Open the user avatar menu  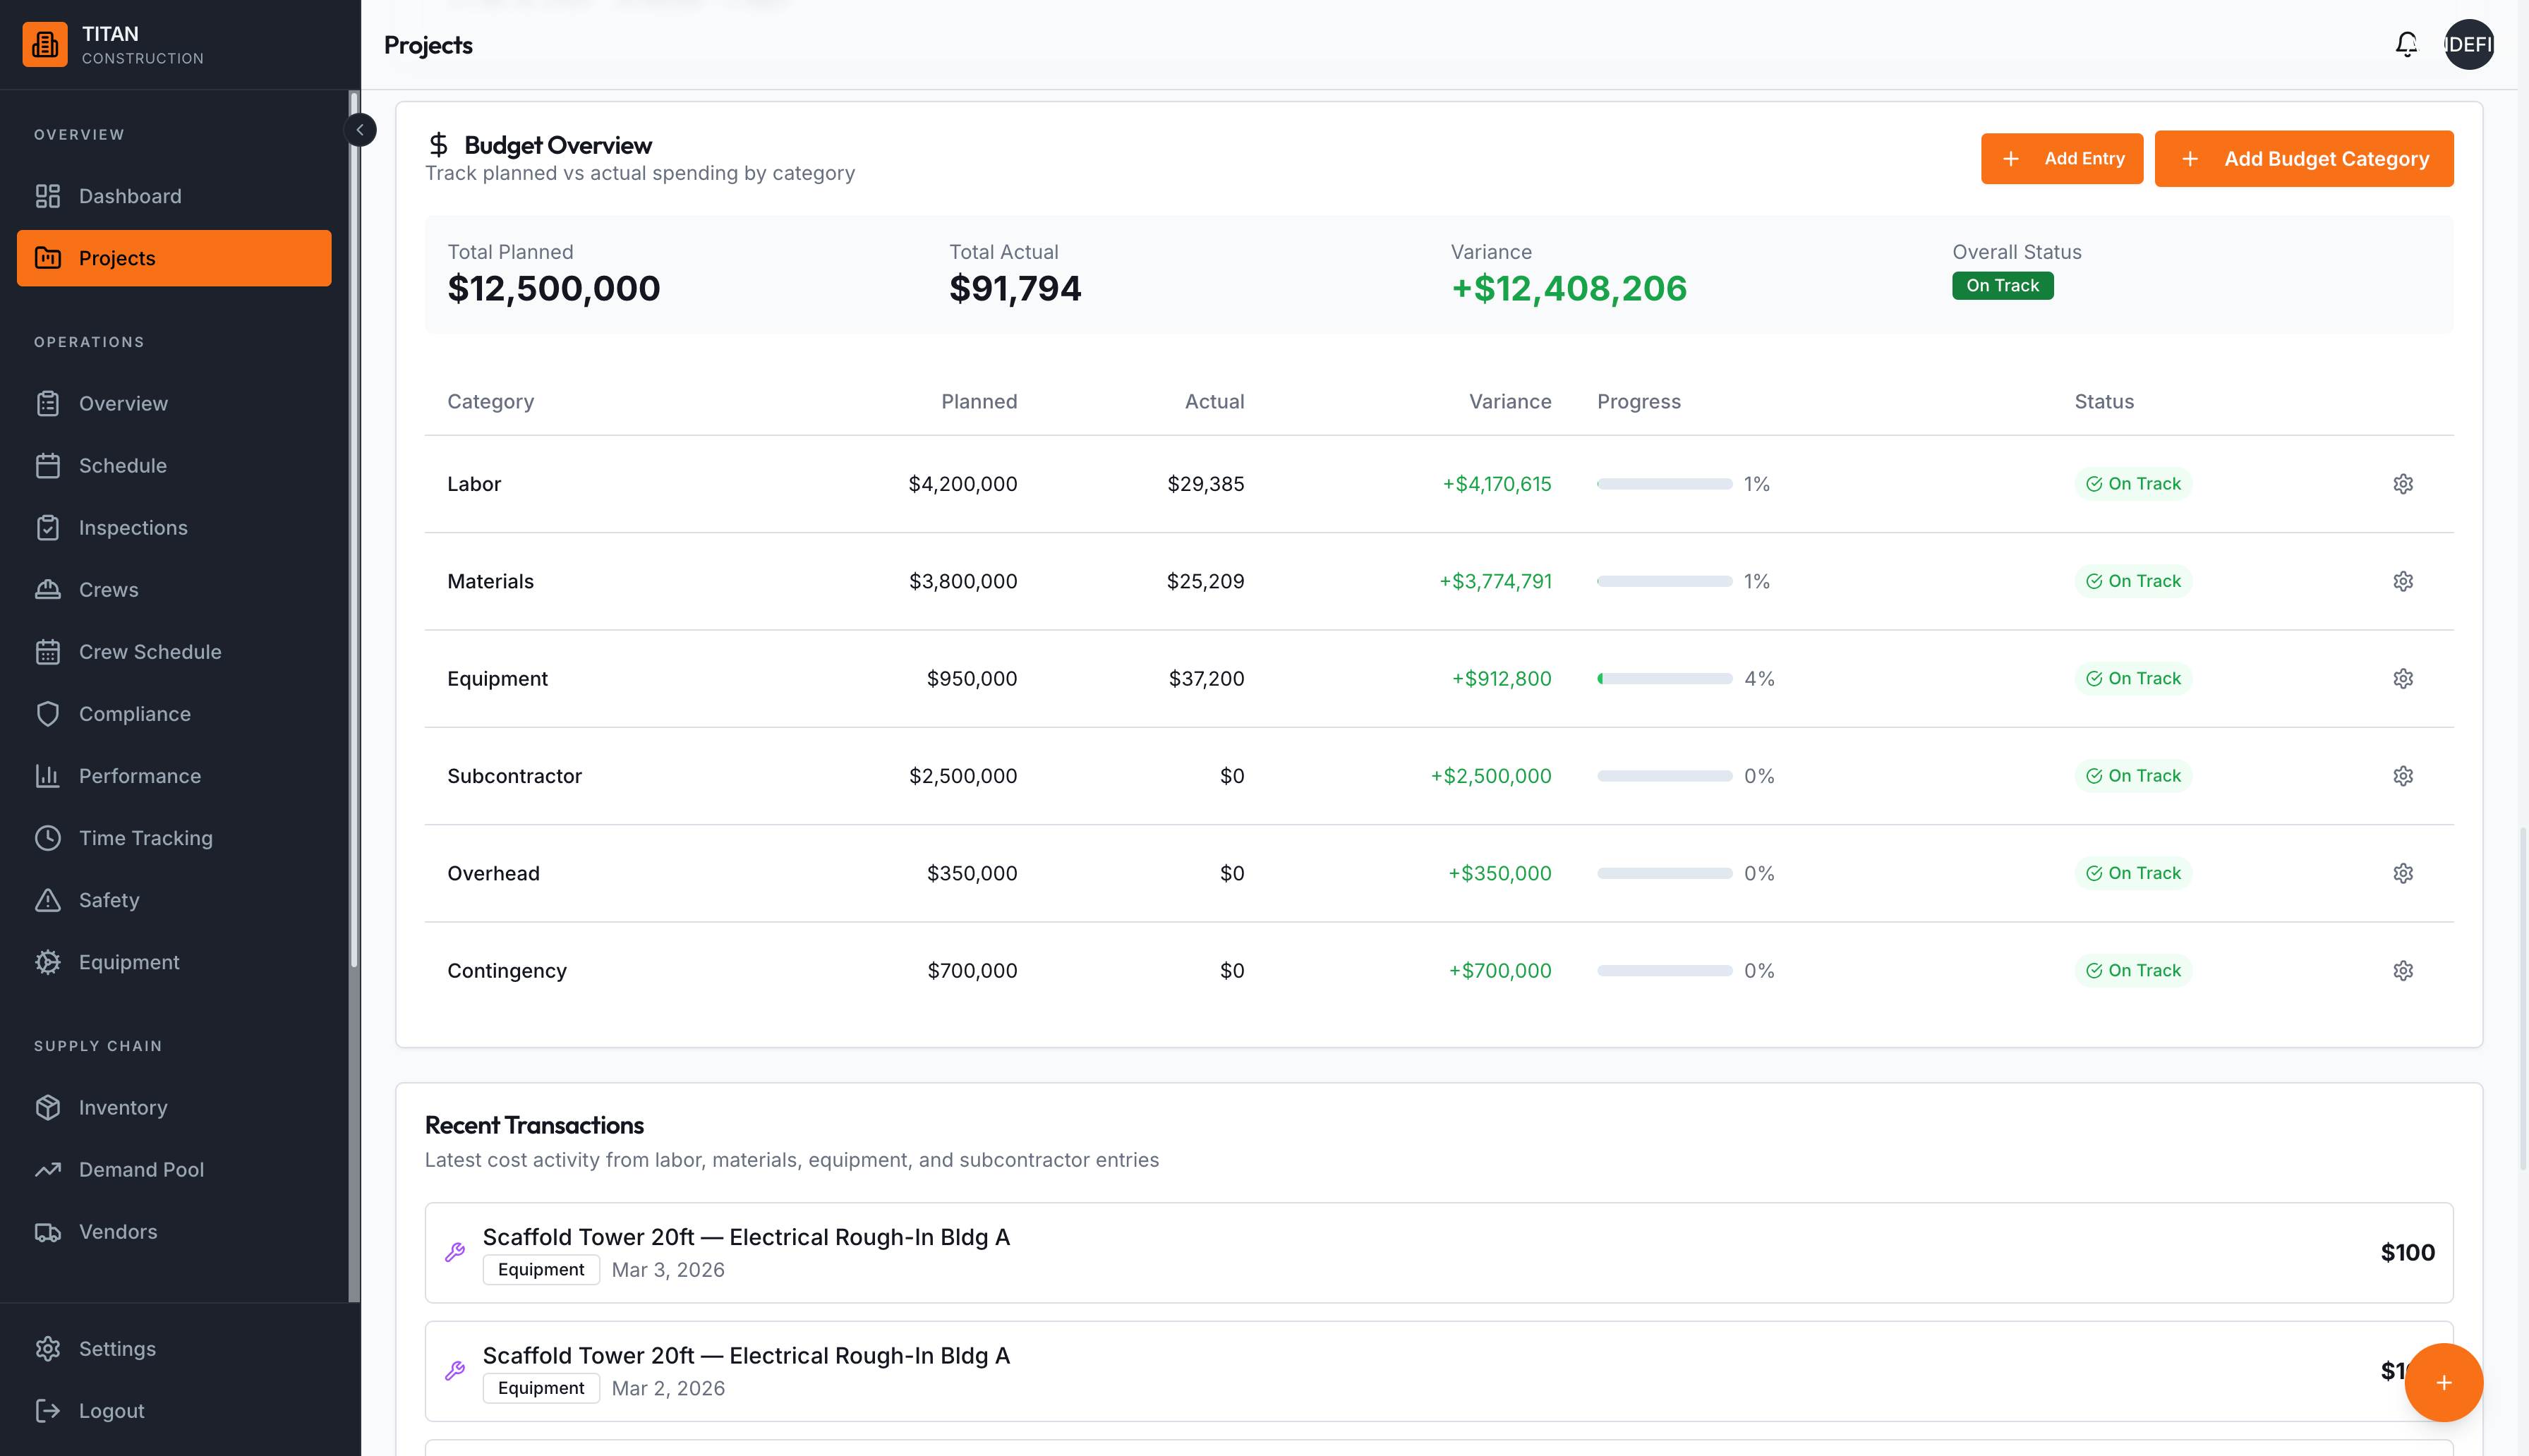[x=2469, y=45]
